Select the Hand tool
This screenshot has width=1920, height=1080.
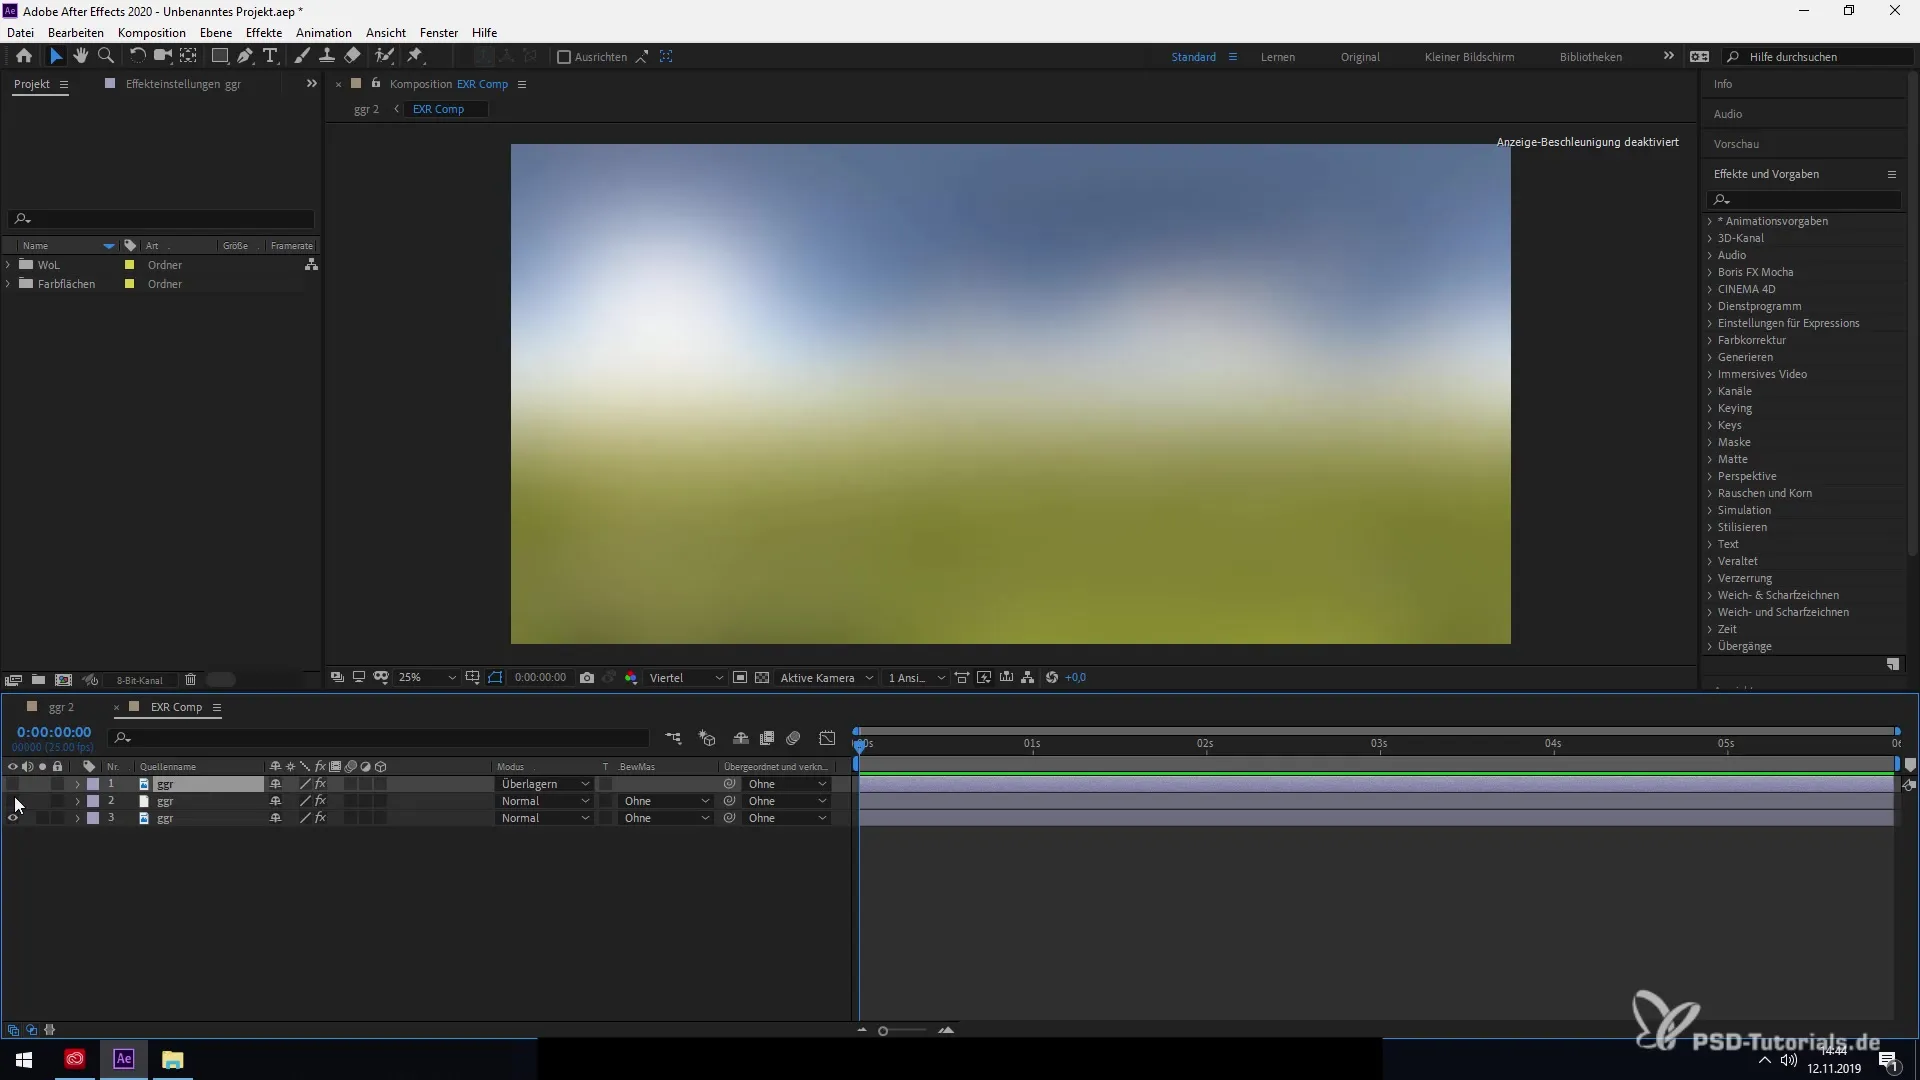coord(80,56)
